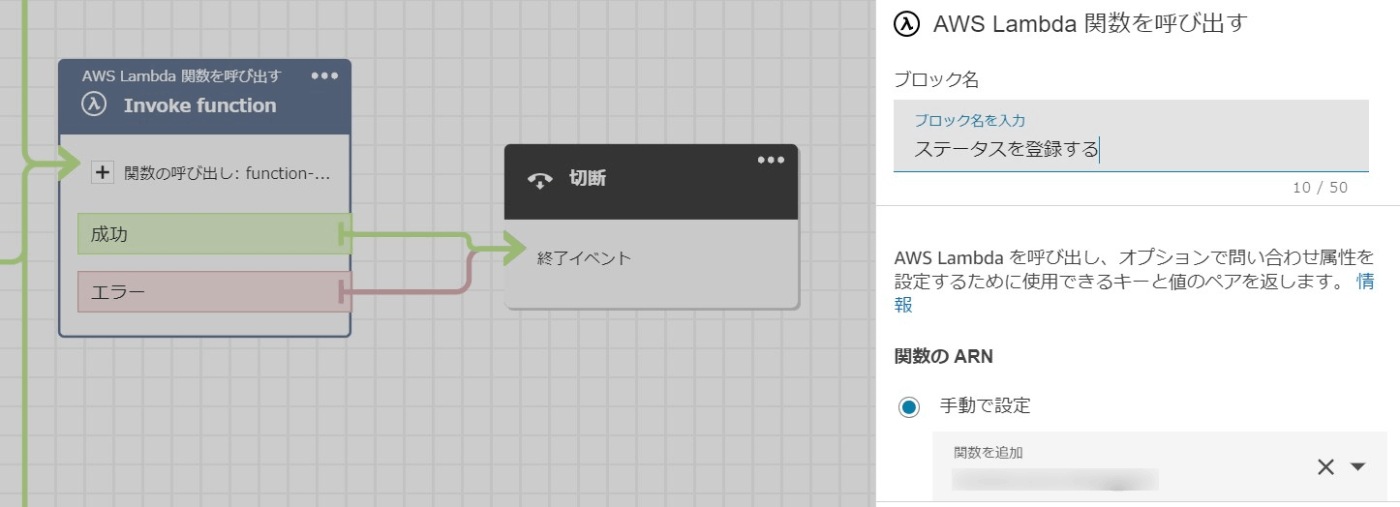Click the エラー branch output
1400x507 pixels.
(214, 292)
